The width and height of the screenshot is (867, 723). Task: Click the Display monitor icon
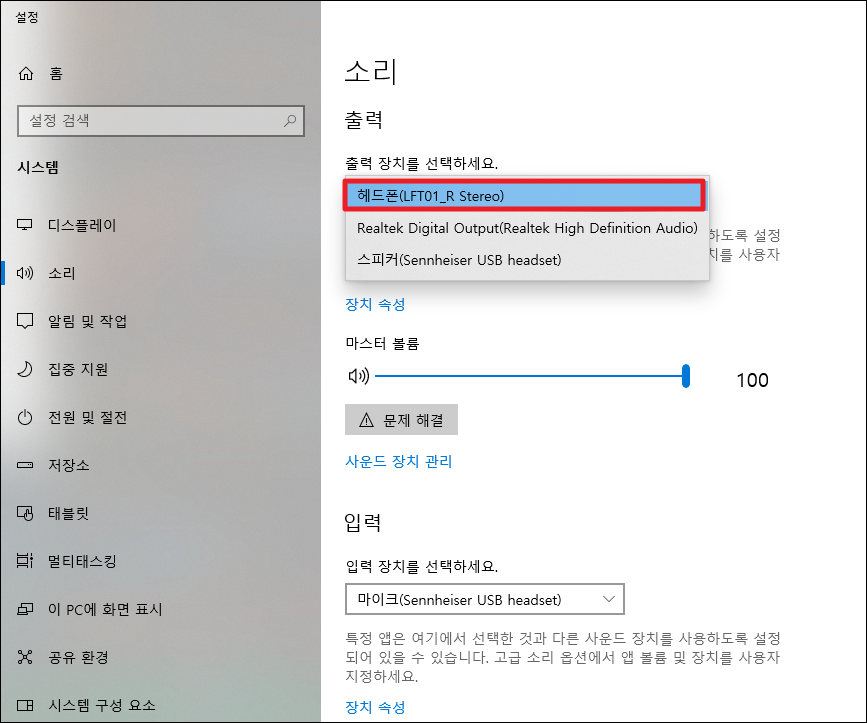(26, 225)
